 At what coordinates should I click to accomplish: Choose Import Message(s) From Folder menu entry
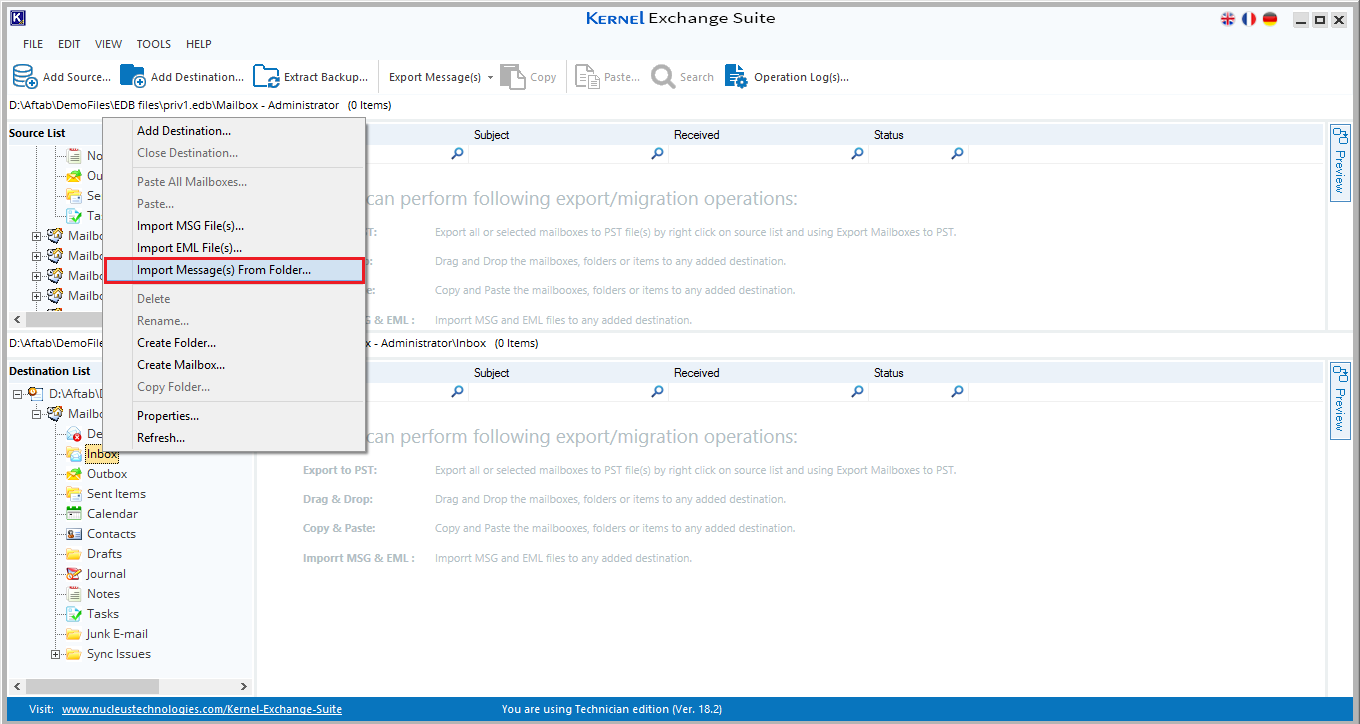coord(224,270)
